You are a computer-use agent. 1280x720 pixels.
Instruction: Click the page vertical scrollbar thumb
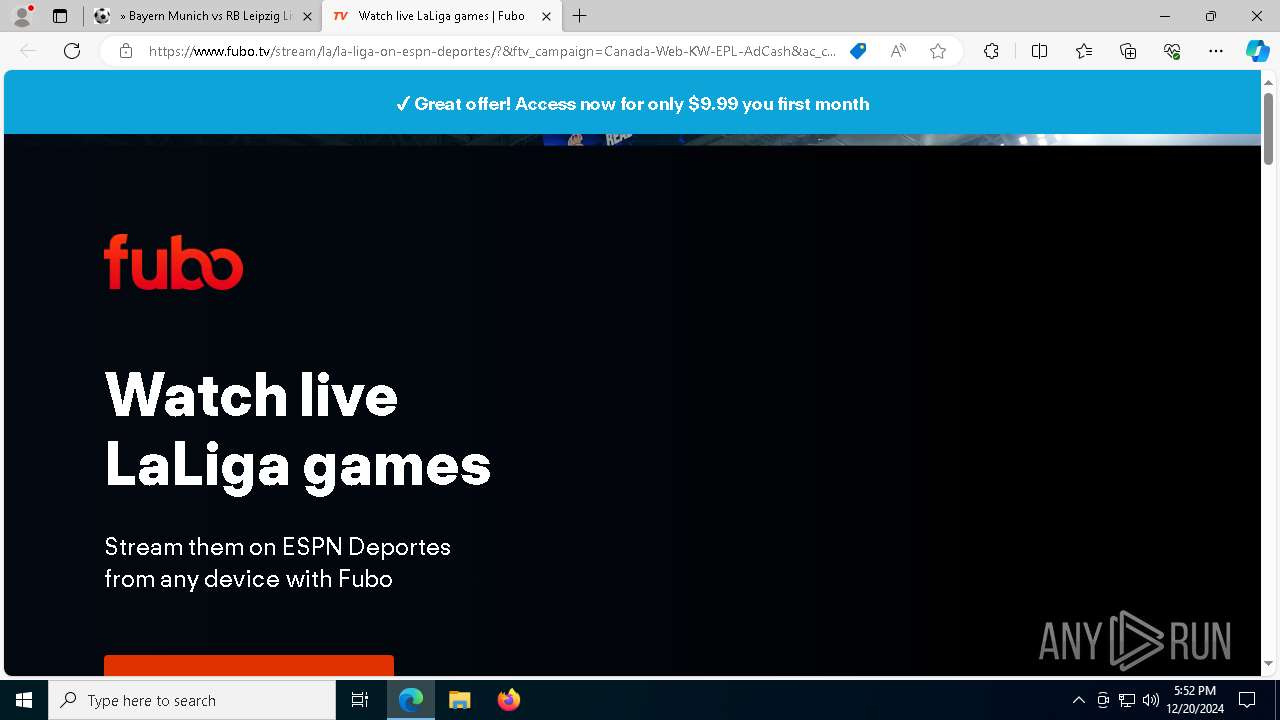(x=1268, y=128)
